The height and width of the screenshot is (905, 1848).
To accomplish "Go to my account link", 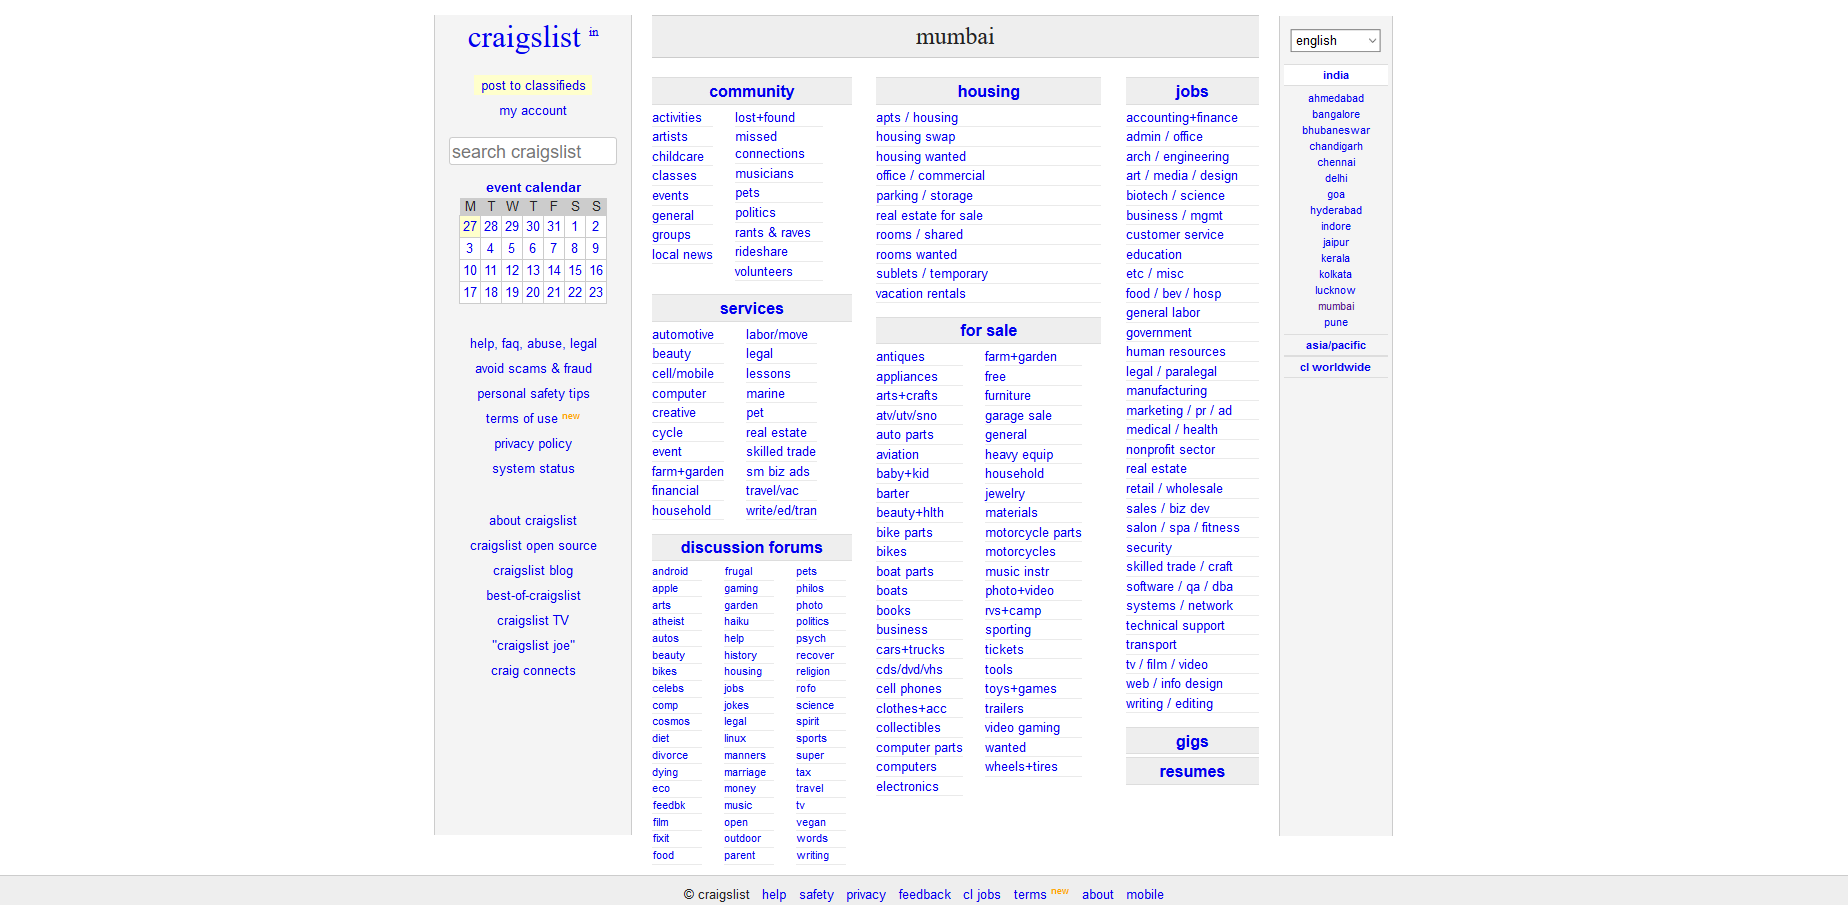I will (533, 111).
